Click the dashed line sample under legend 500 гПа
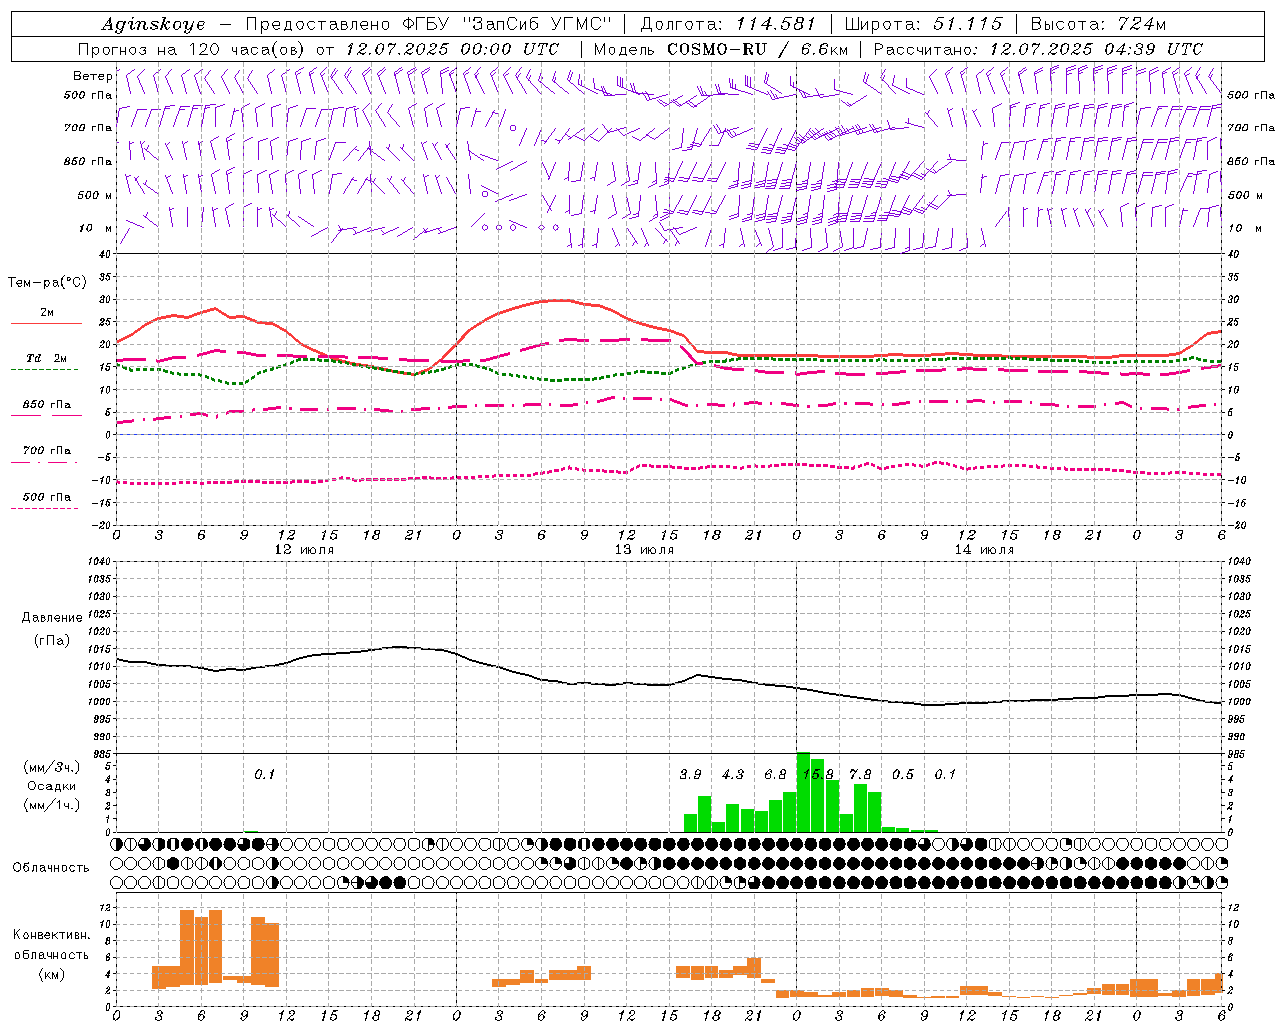This screenshot has height=1024, width=1280. tap(44, 509)
